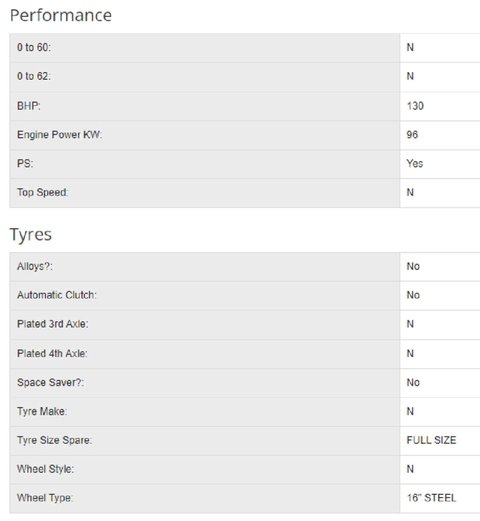Click the Wheel Type row label

(45, 498)
